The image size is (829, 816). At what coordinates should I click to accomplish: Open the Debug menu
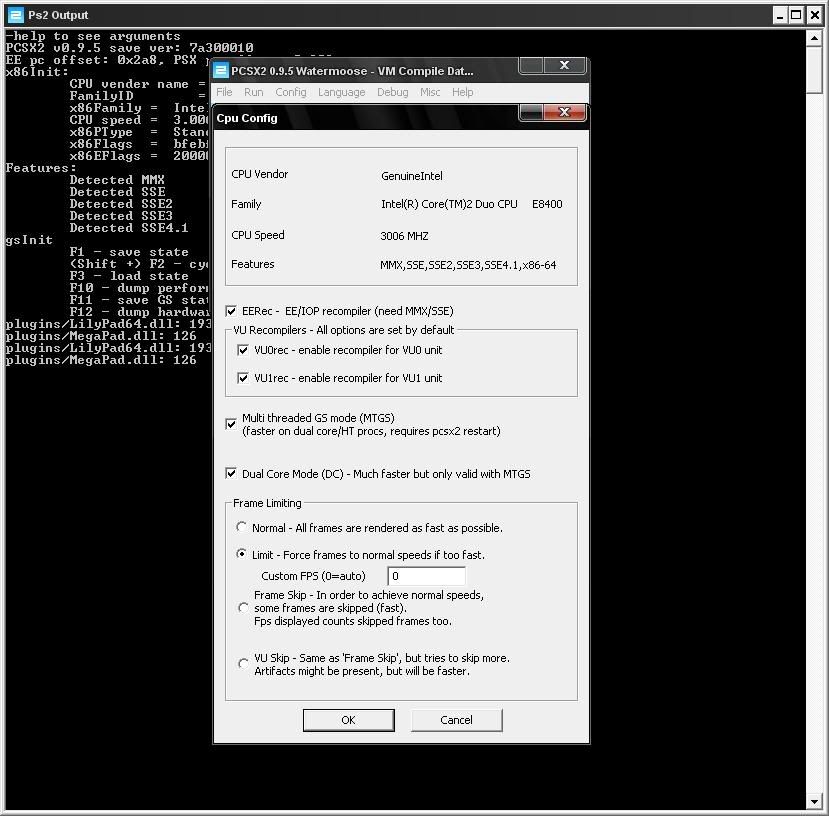(392, 92)
